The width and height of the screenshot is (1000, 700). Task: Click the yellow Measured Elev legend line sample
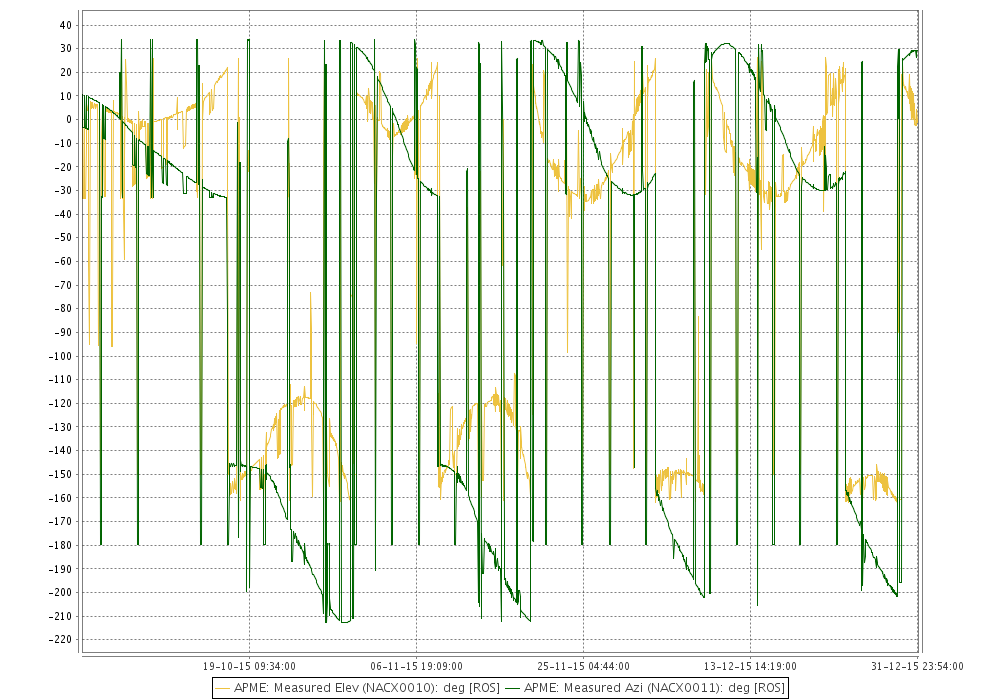(x=223, y=689)
